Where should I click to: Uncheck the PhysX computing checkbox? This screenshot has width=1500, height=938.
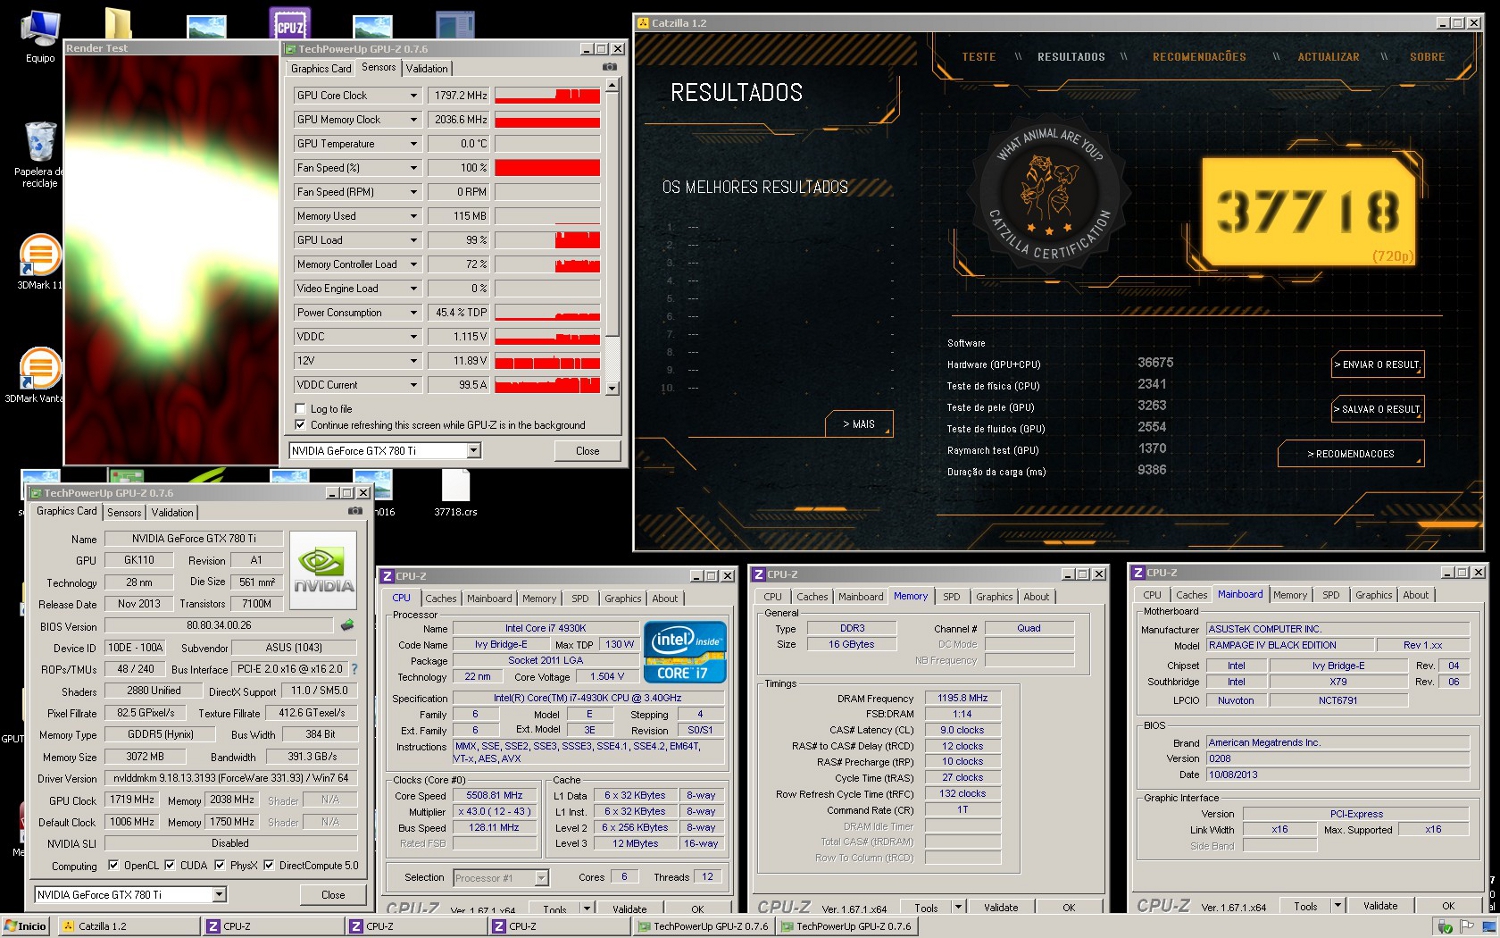pos(220,865)
